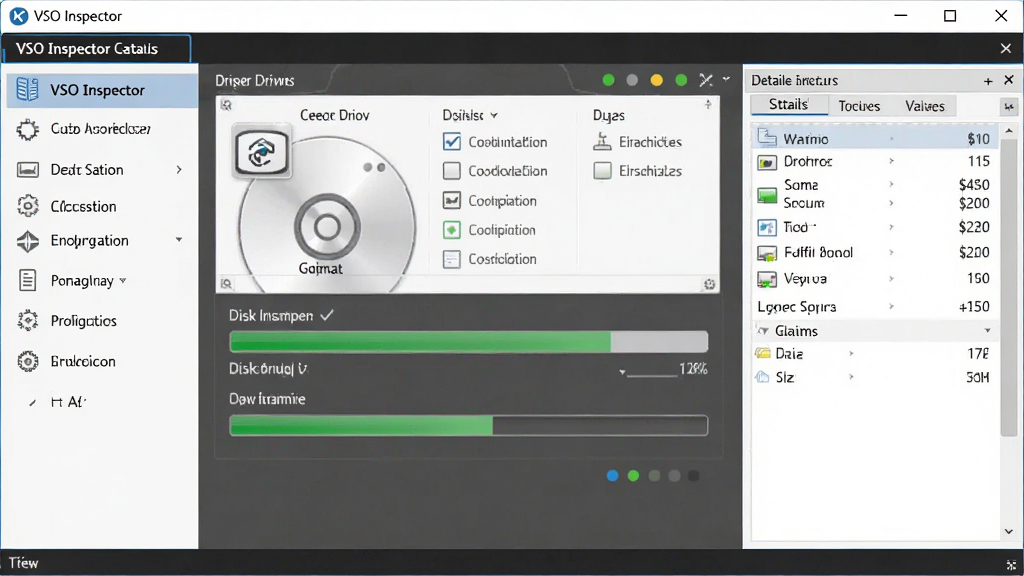Click the Enoþrgation sidebar icon

pyautogui.click(x=27, y=241)
